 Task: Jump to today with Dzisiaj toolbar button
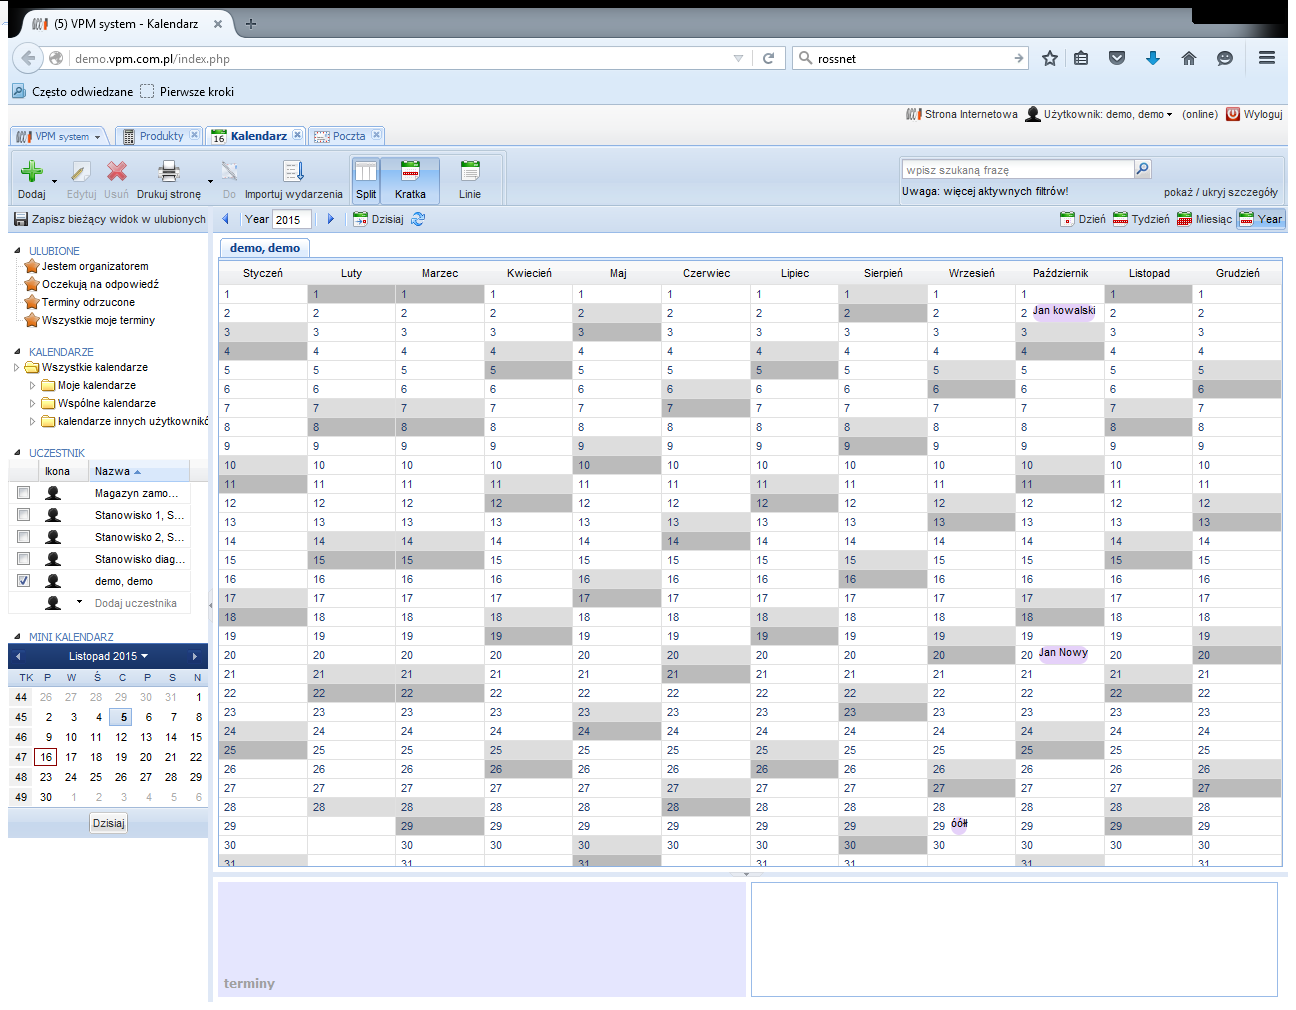point(379,219)
